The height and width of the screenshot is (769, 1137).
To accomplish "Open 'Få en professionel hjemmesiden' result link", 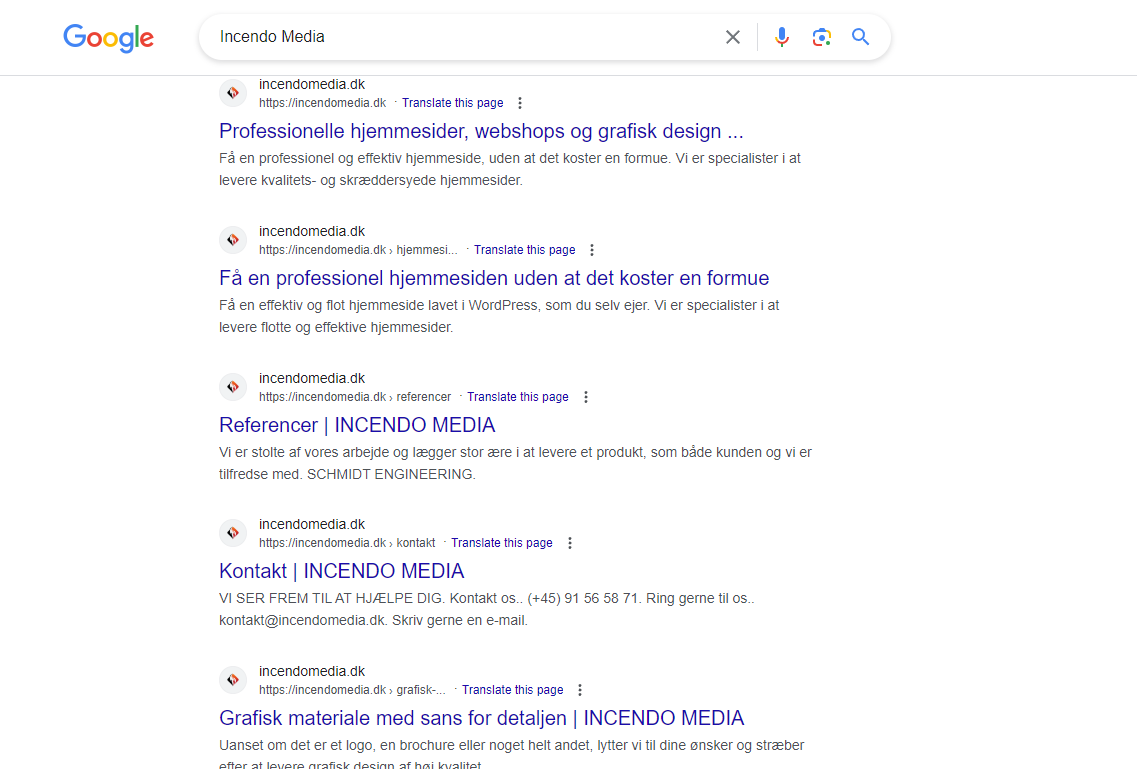I will (x=494, y=278).
